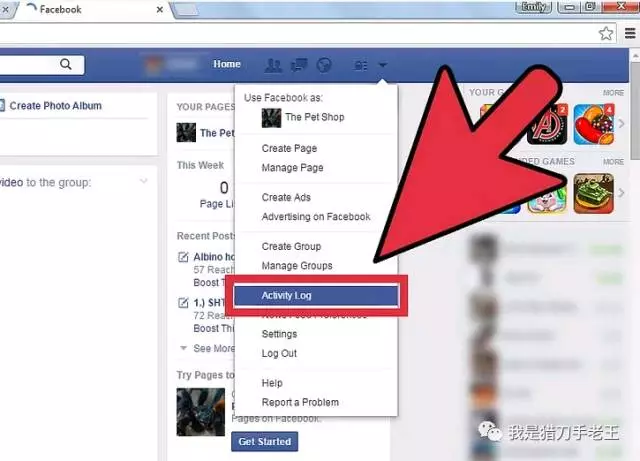
Task: Open Chrome hamburger menu
Action: [x=630, y=33]
